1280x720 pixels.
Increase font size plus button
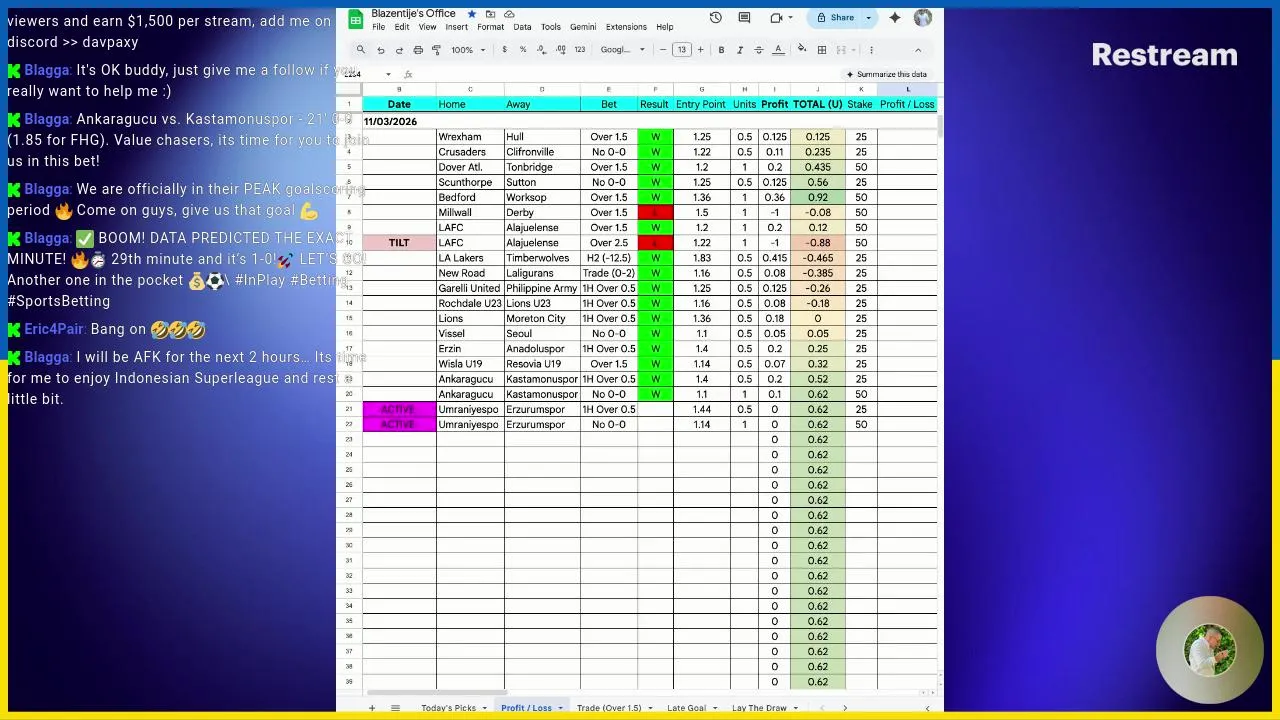click(x=700, y=50)
